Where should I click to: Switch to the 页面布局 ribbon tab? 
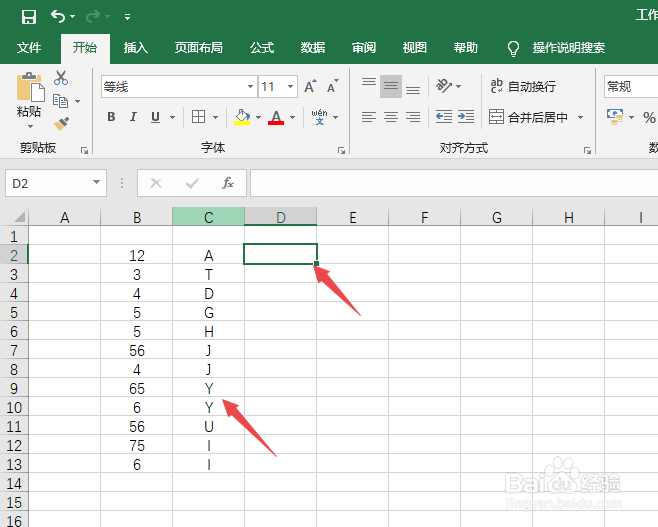click(198, 48)
